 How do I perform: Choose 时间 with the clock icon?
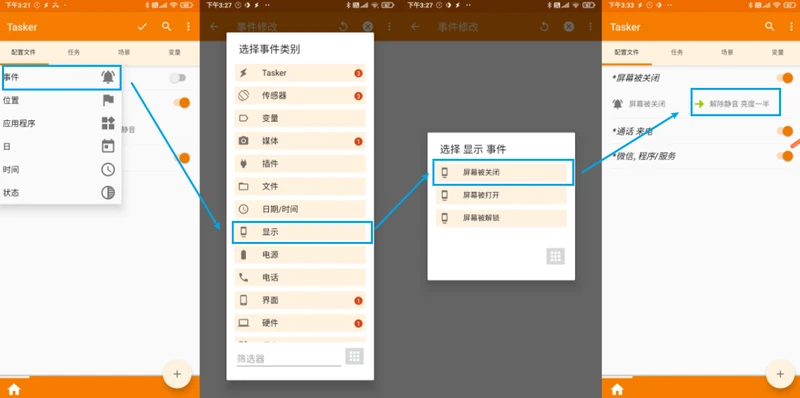point(60,169)
